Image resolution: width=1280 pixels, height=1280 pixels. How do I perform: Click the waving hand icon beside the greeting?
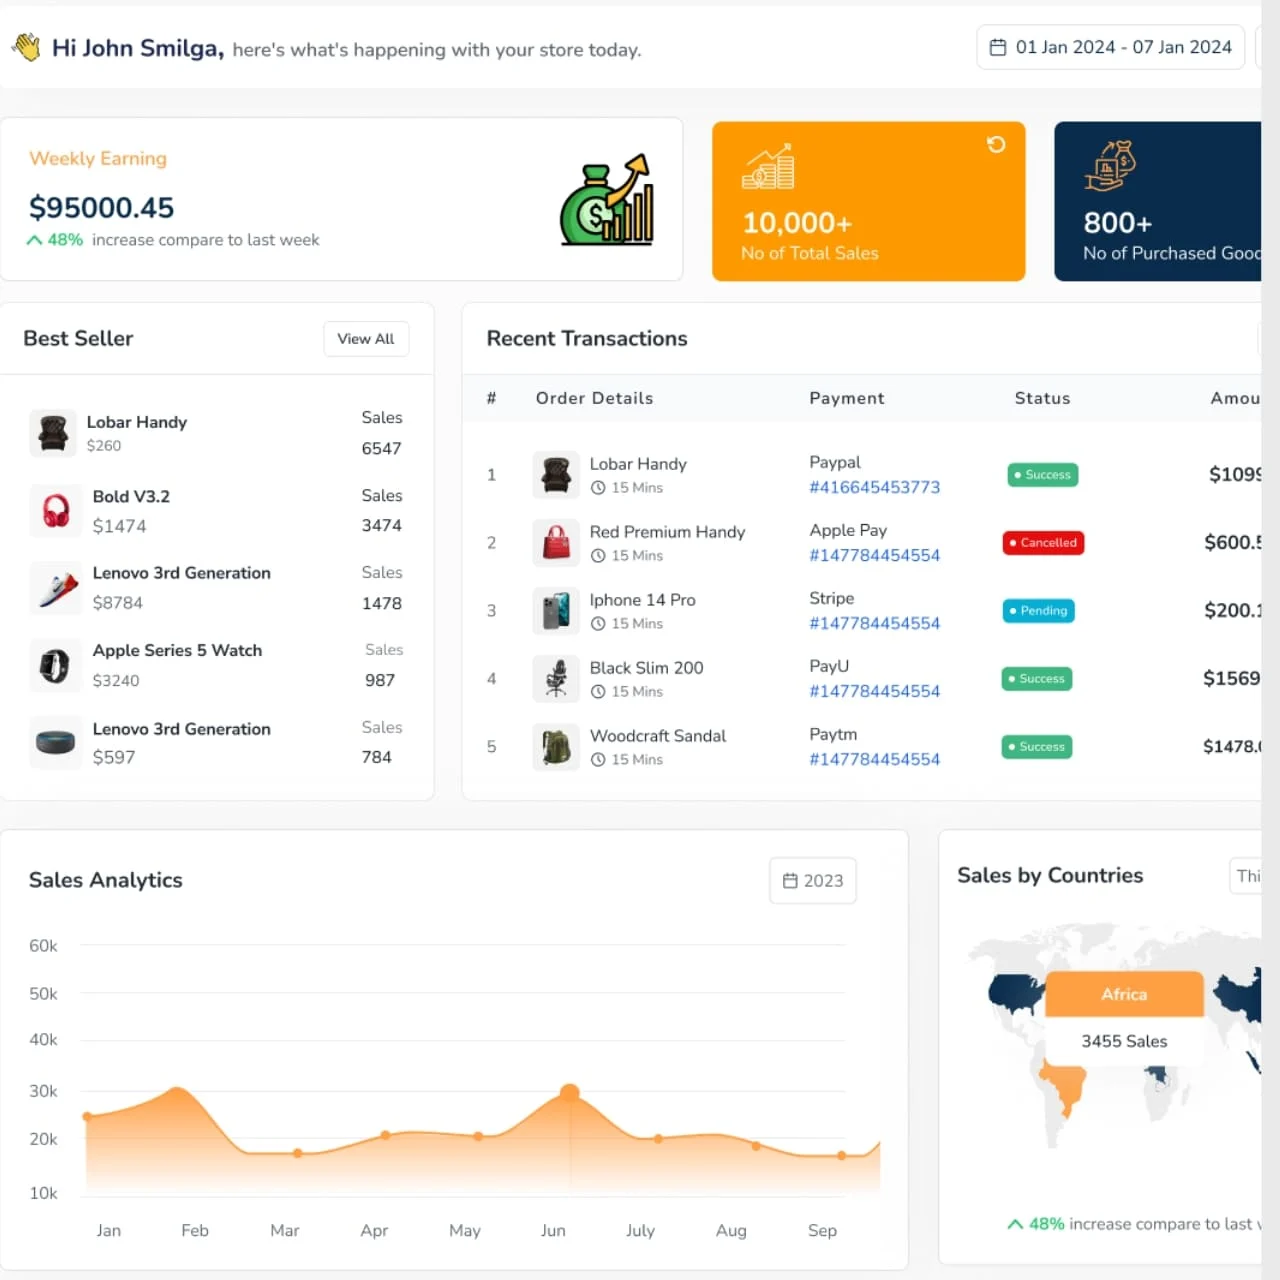pyautogui.click(x=27, y=46)
